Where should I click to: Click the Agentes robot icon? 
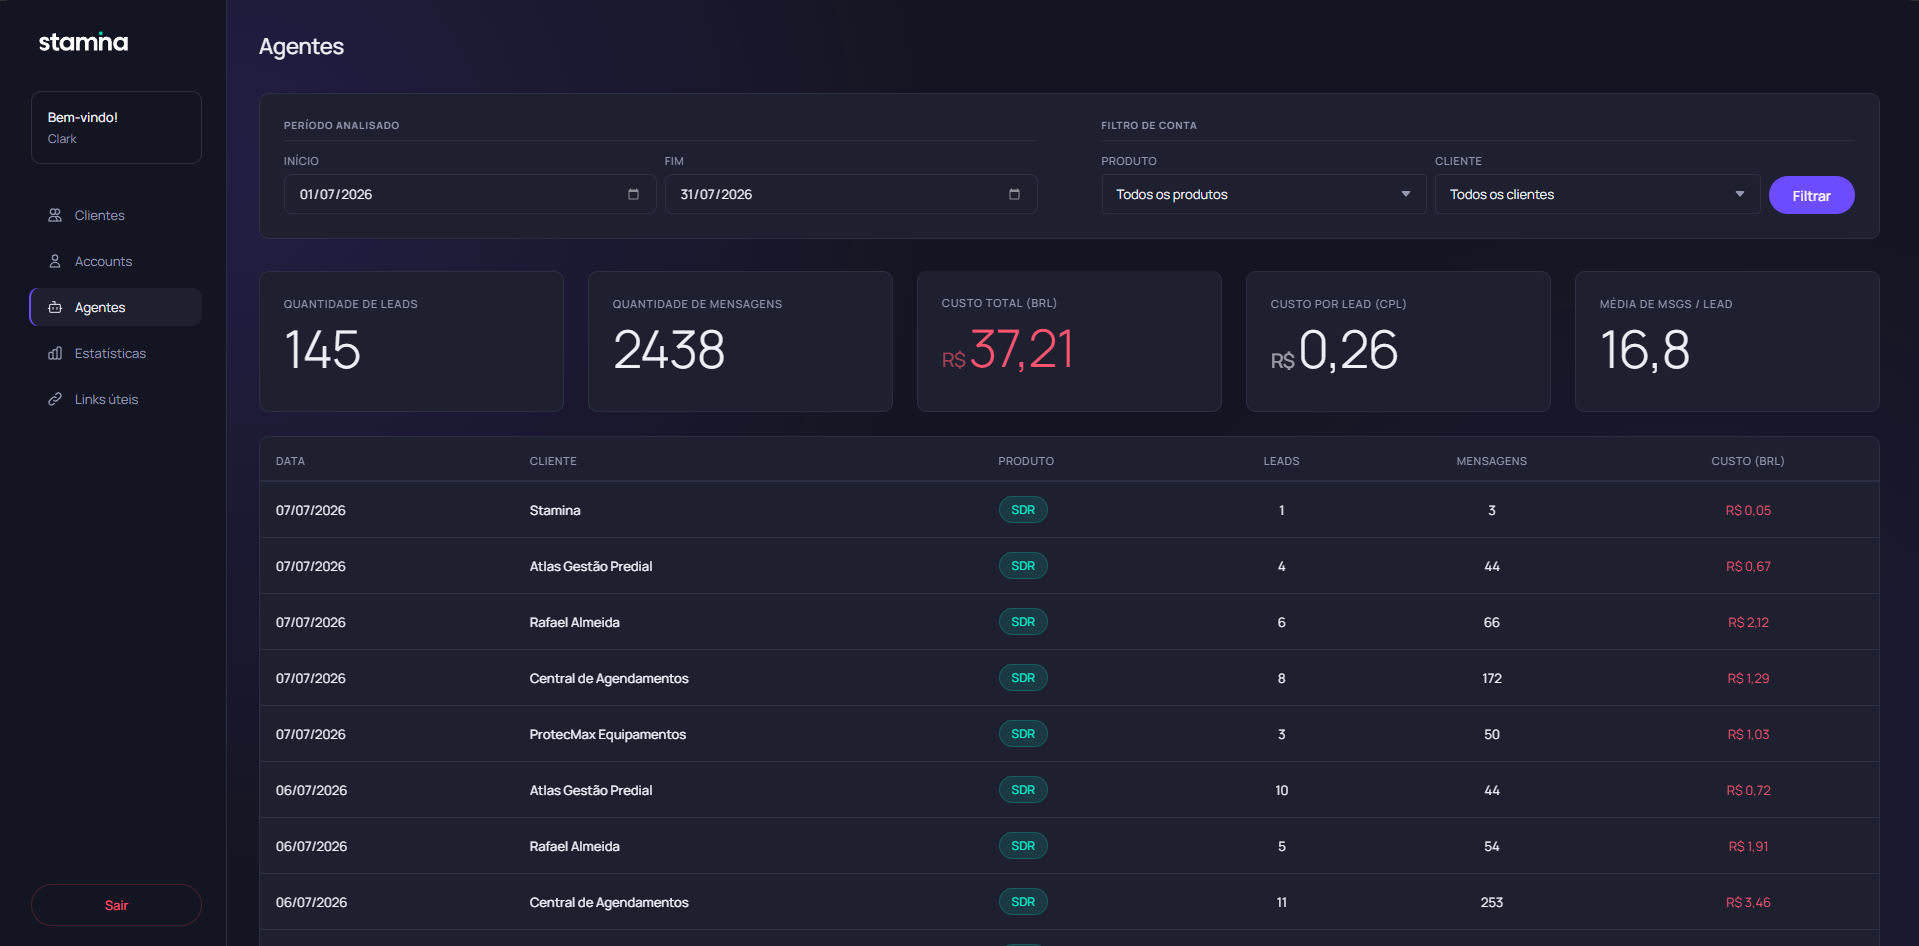click(x=55, y=307)
